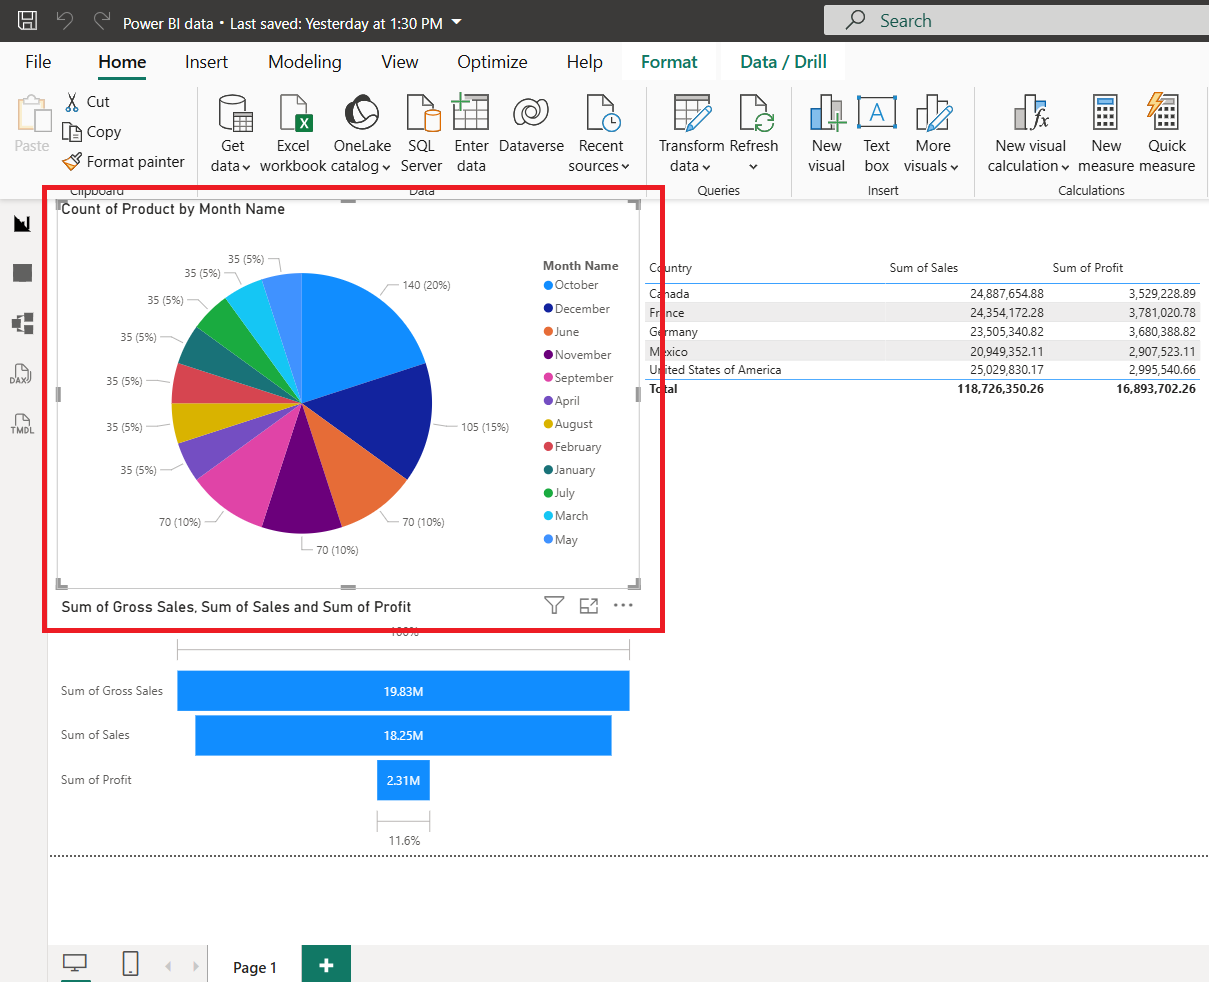Open the Transform data dropdown

coord(691,134)
